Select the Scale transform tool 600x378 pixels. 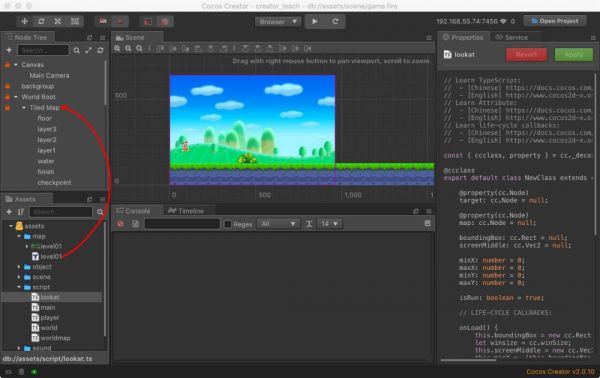pos(58,21)
